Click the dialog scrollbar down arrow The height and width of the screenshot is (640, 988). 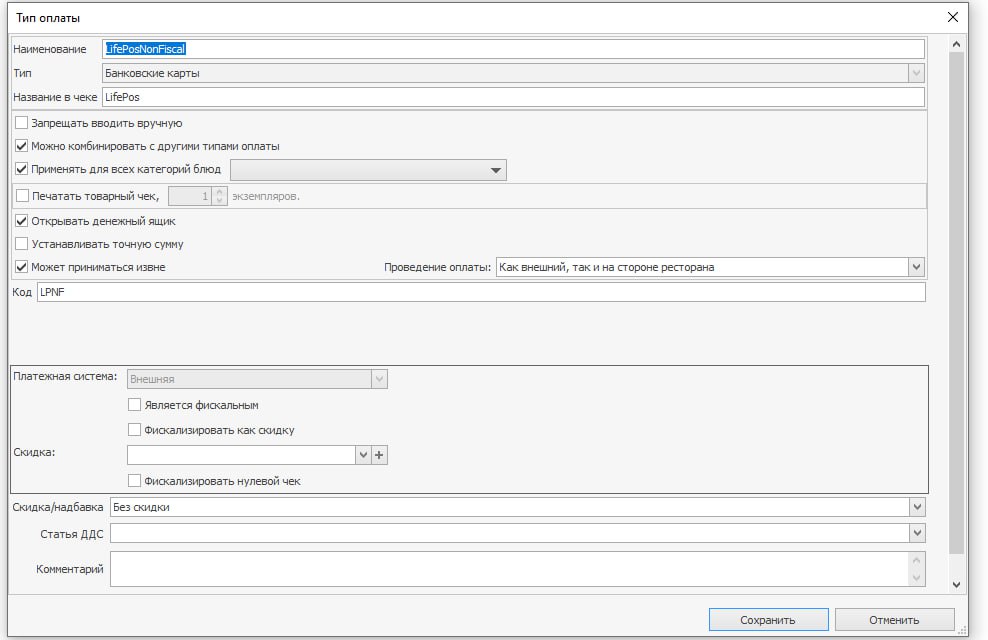(956, 585)
